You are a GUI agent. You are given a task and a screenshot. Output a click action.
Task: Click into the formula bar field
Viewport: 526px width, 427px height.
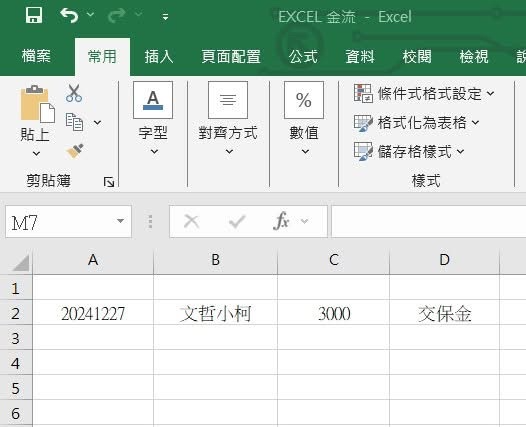[x=429, y=222]
